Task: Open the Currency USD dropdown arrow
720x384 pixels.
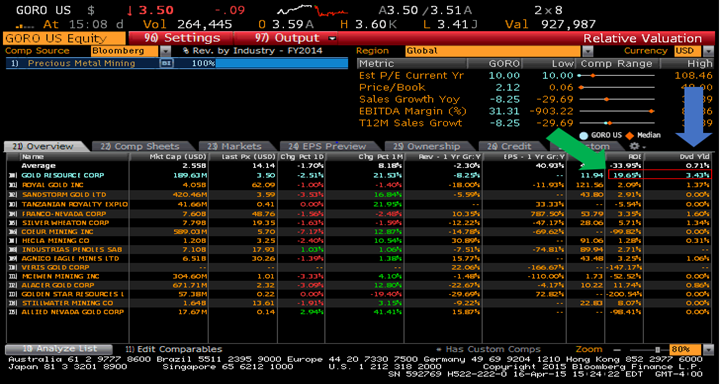Action: pyautogui.click(x=708, y=51)
